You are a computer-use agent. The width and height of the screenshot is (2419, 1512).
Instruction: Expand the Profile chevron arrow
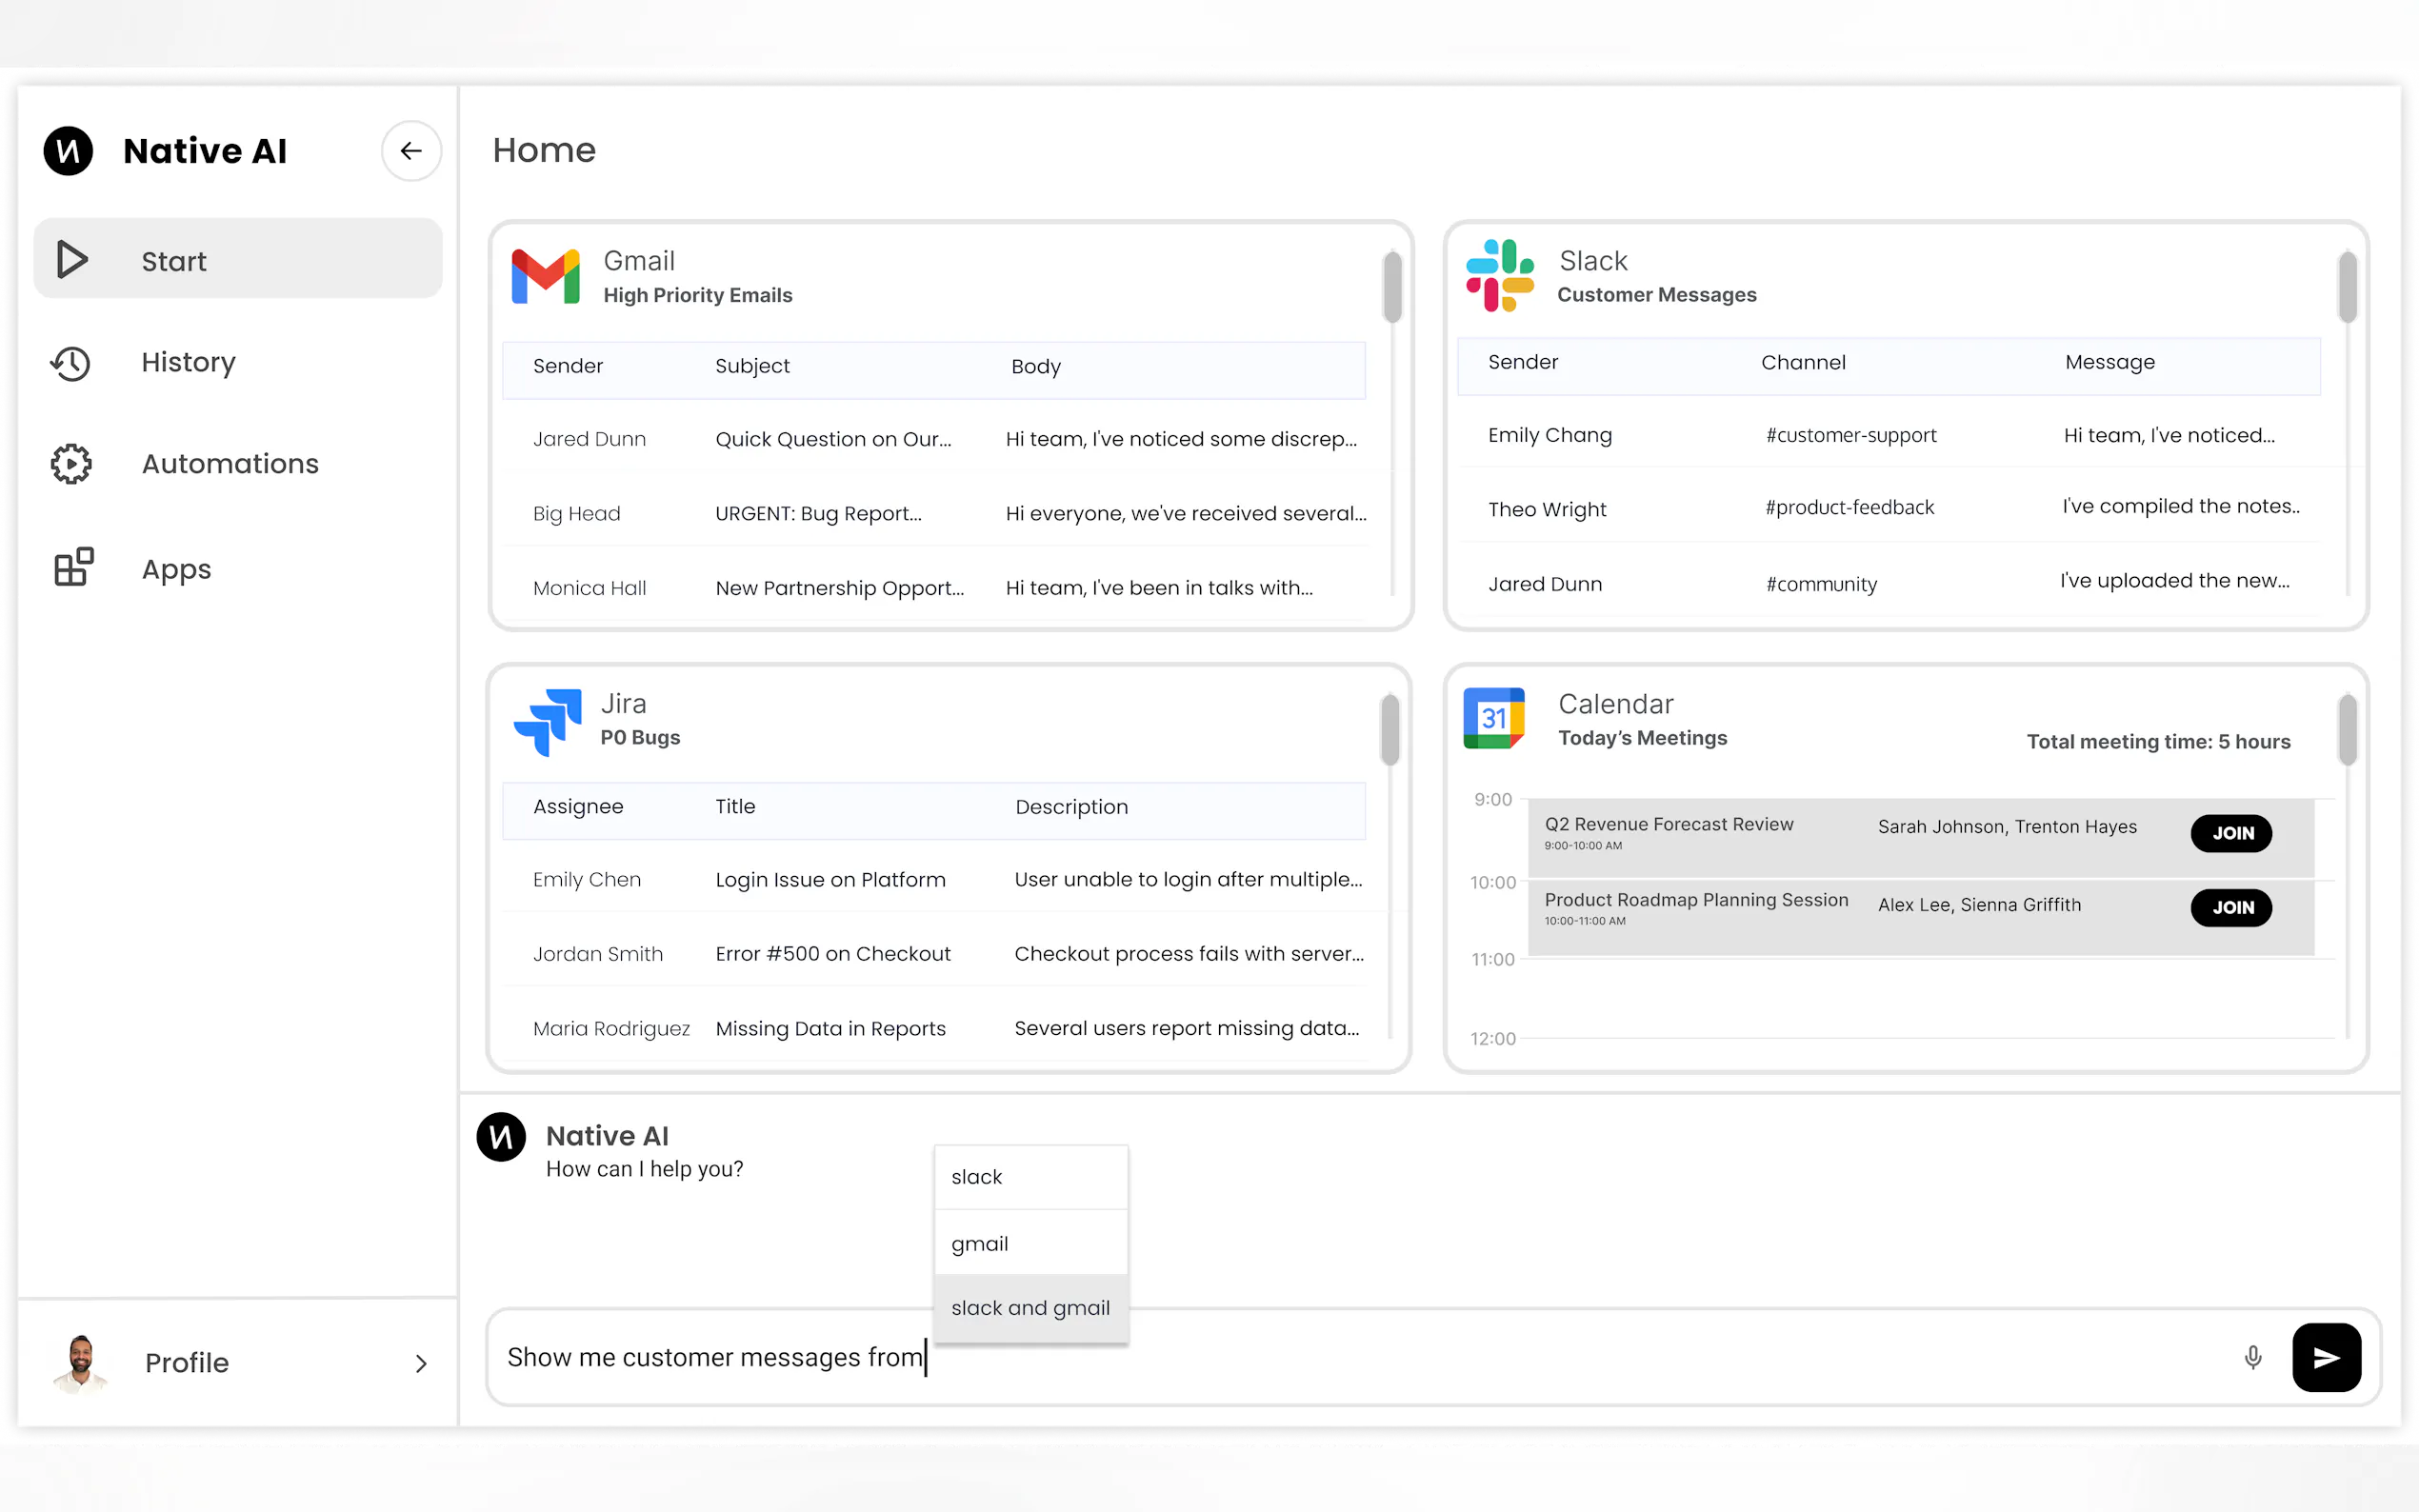(x=420, y=1363)
